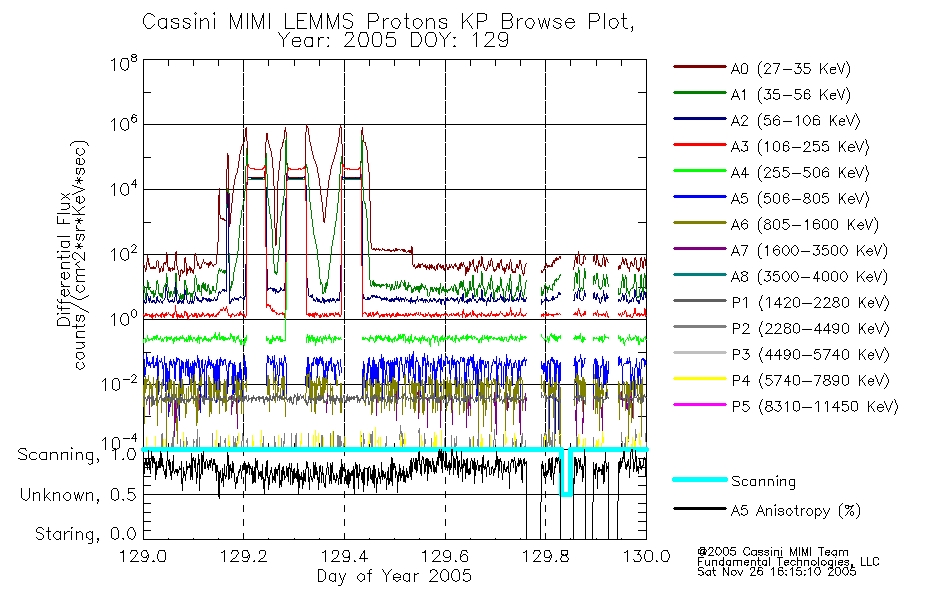Click the cyan scanning dip near 129.84
Image resolution: width=950 pixels, height=600 pixels.
pyautogui.click(x=566, y=473)
